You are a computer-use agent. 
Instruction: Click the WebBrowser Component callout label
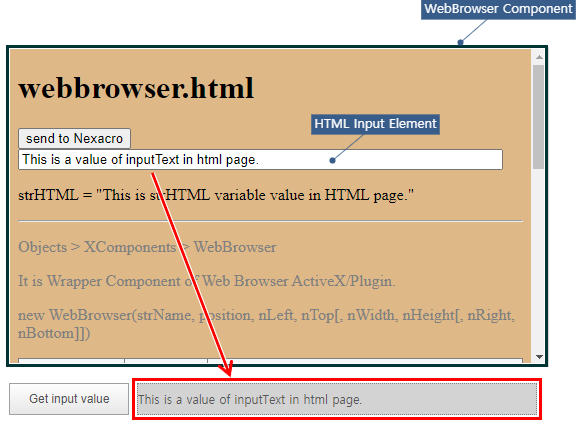[498, 9]
